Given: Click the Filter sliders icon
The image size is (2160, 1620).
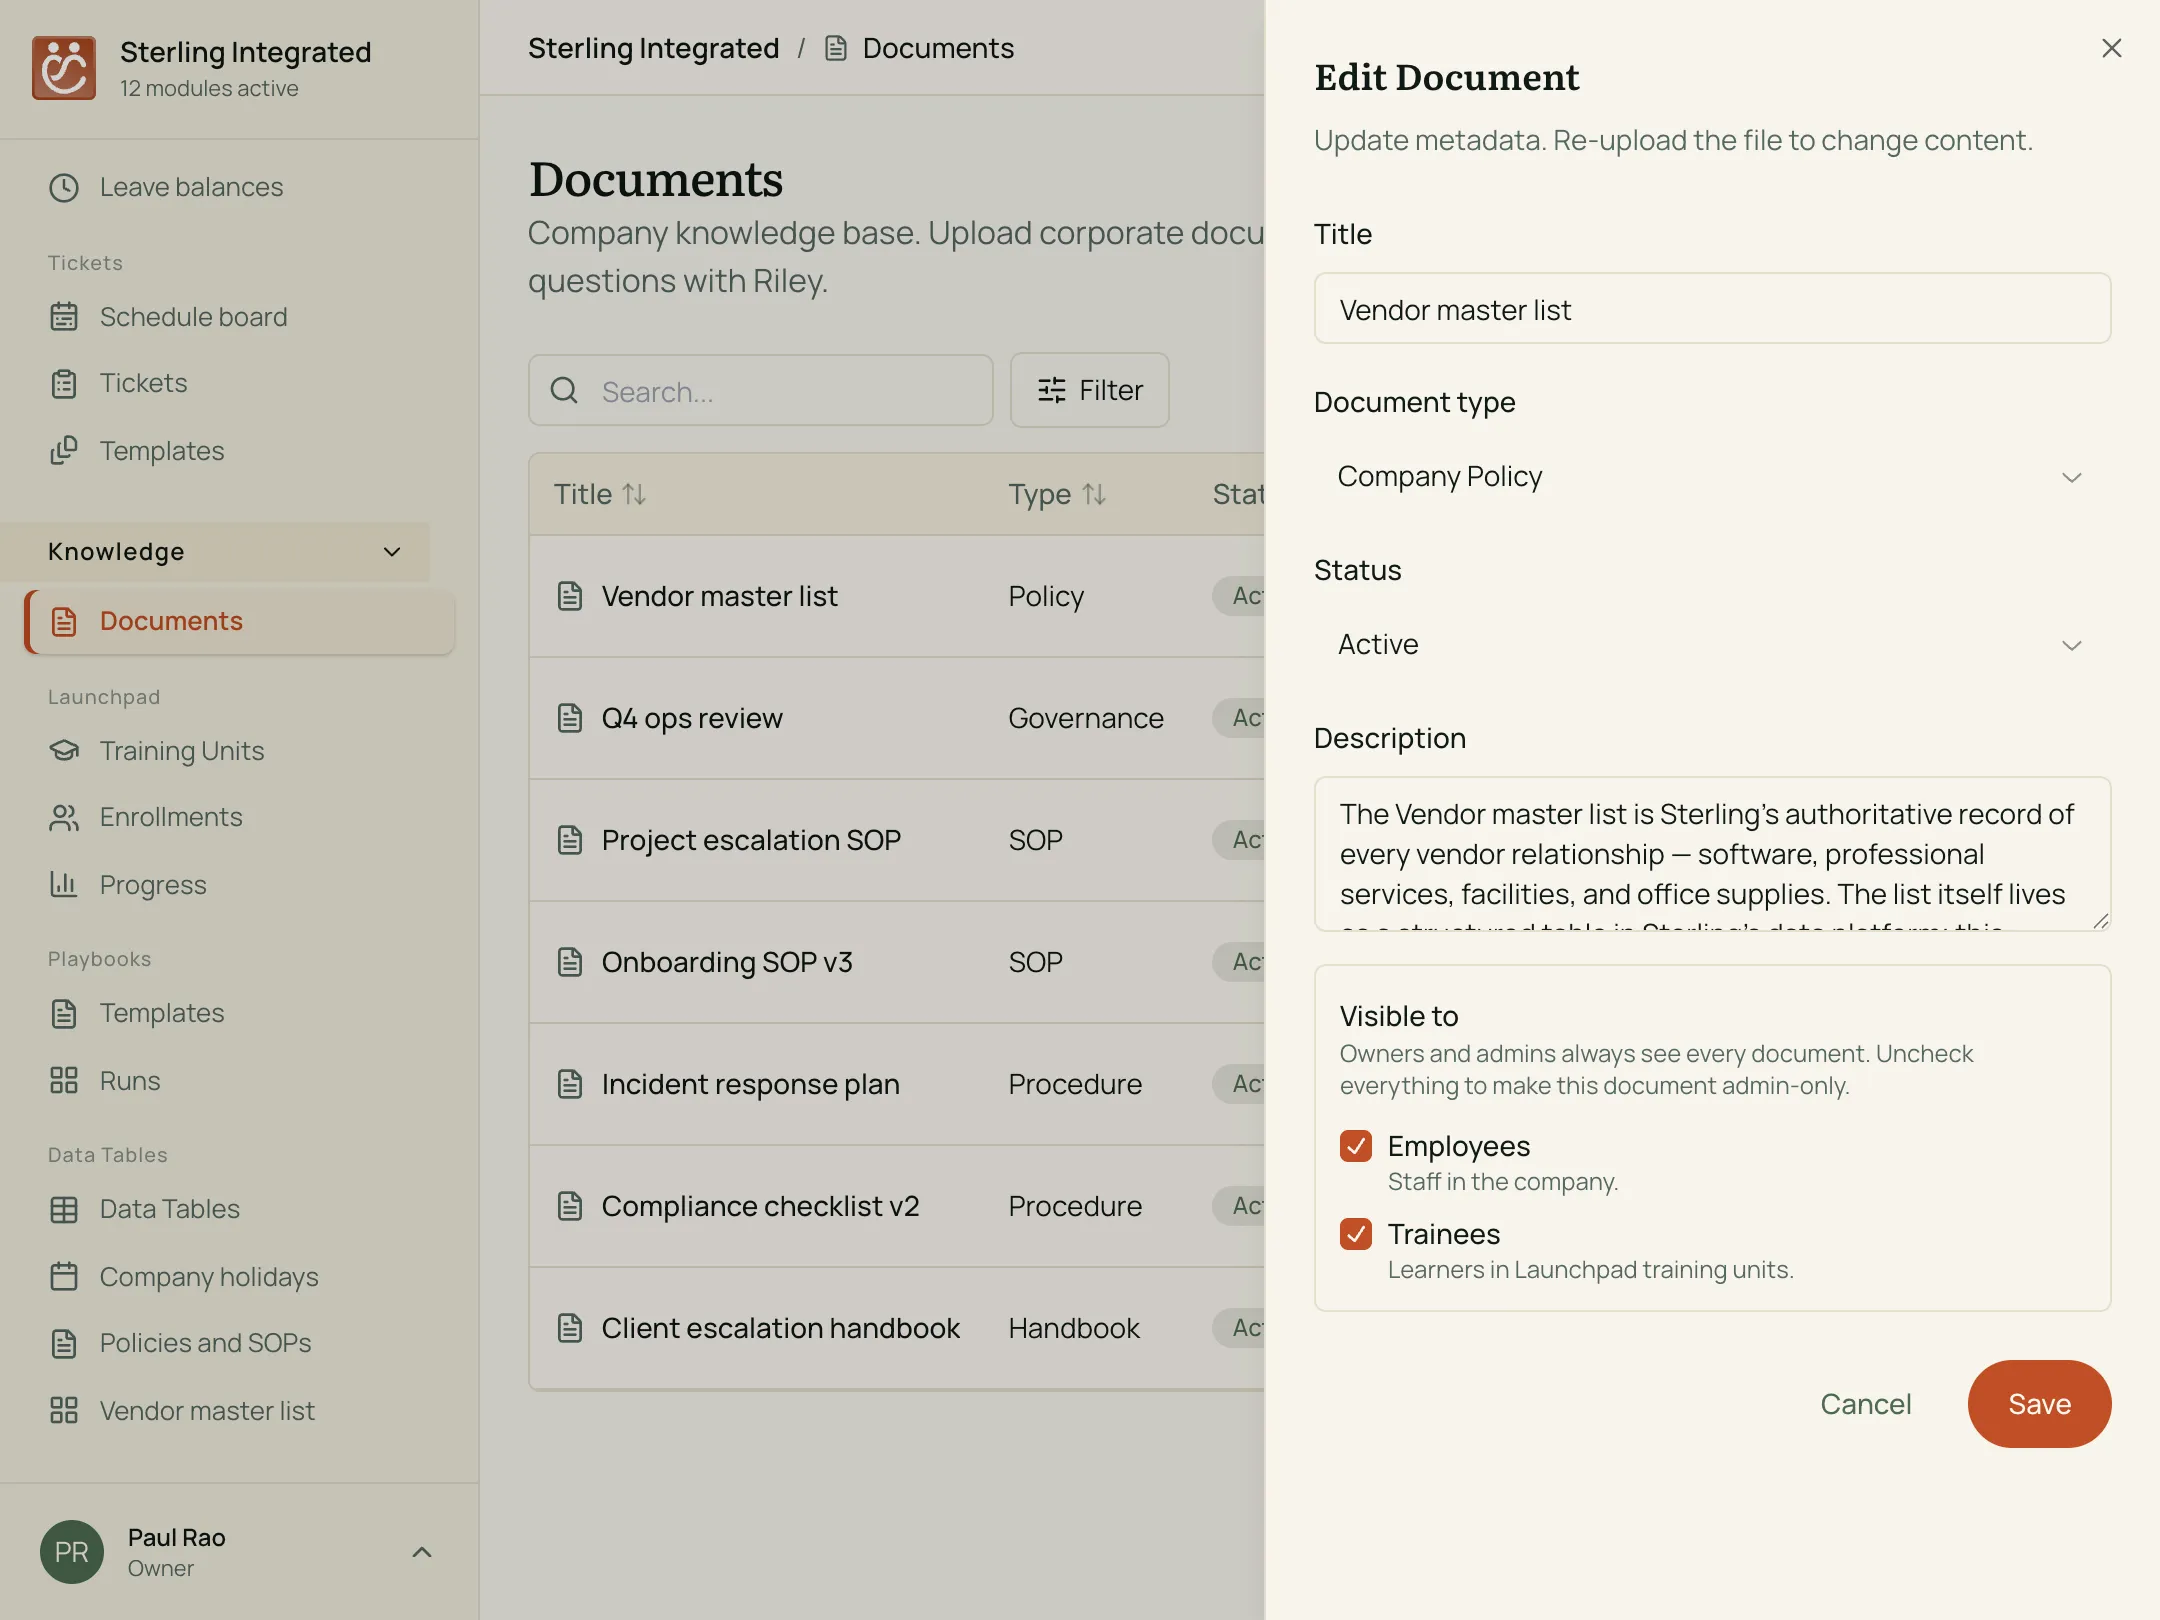Looking at the screenshot, I should [x=1052, y=390].
